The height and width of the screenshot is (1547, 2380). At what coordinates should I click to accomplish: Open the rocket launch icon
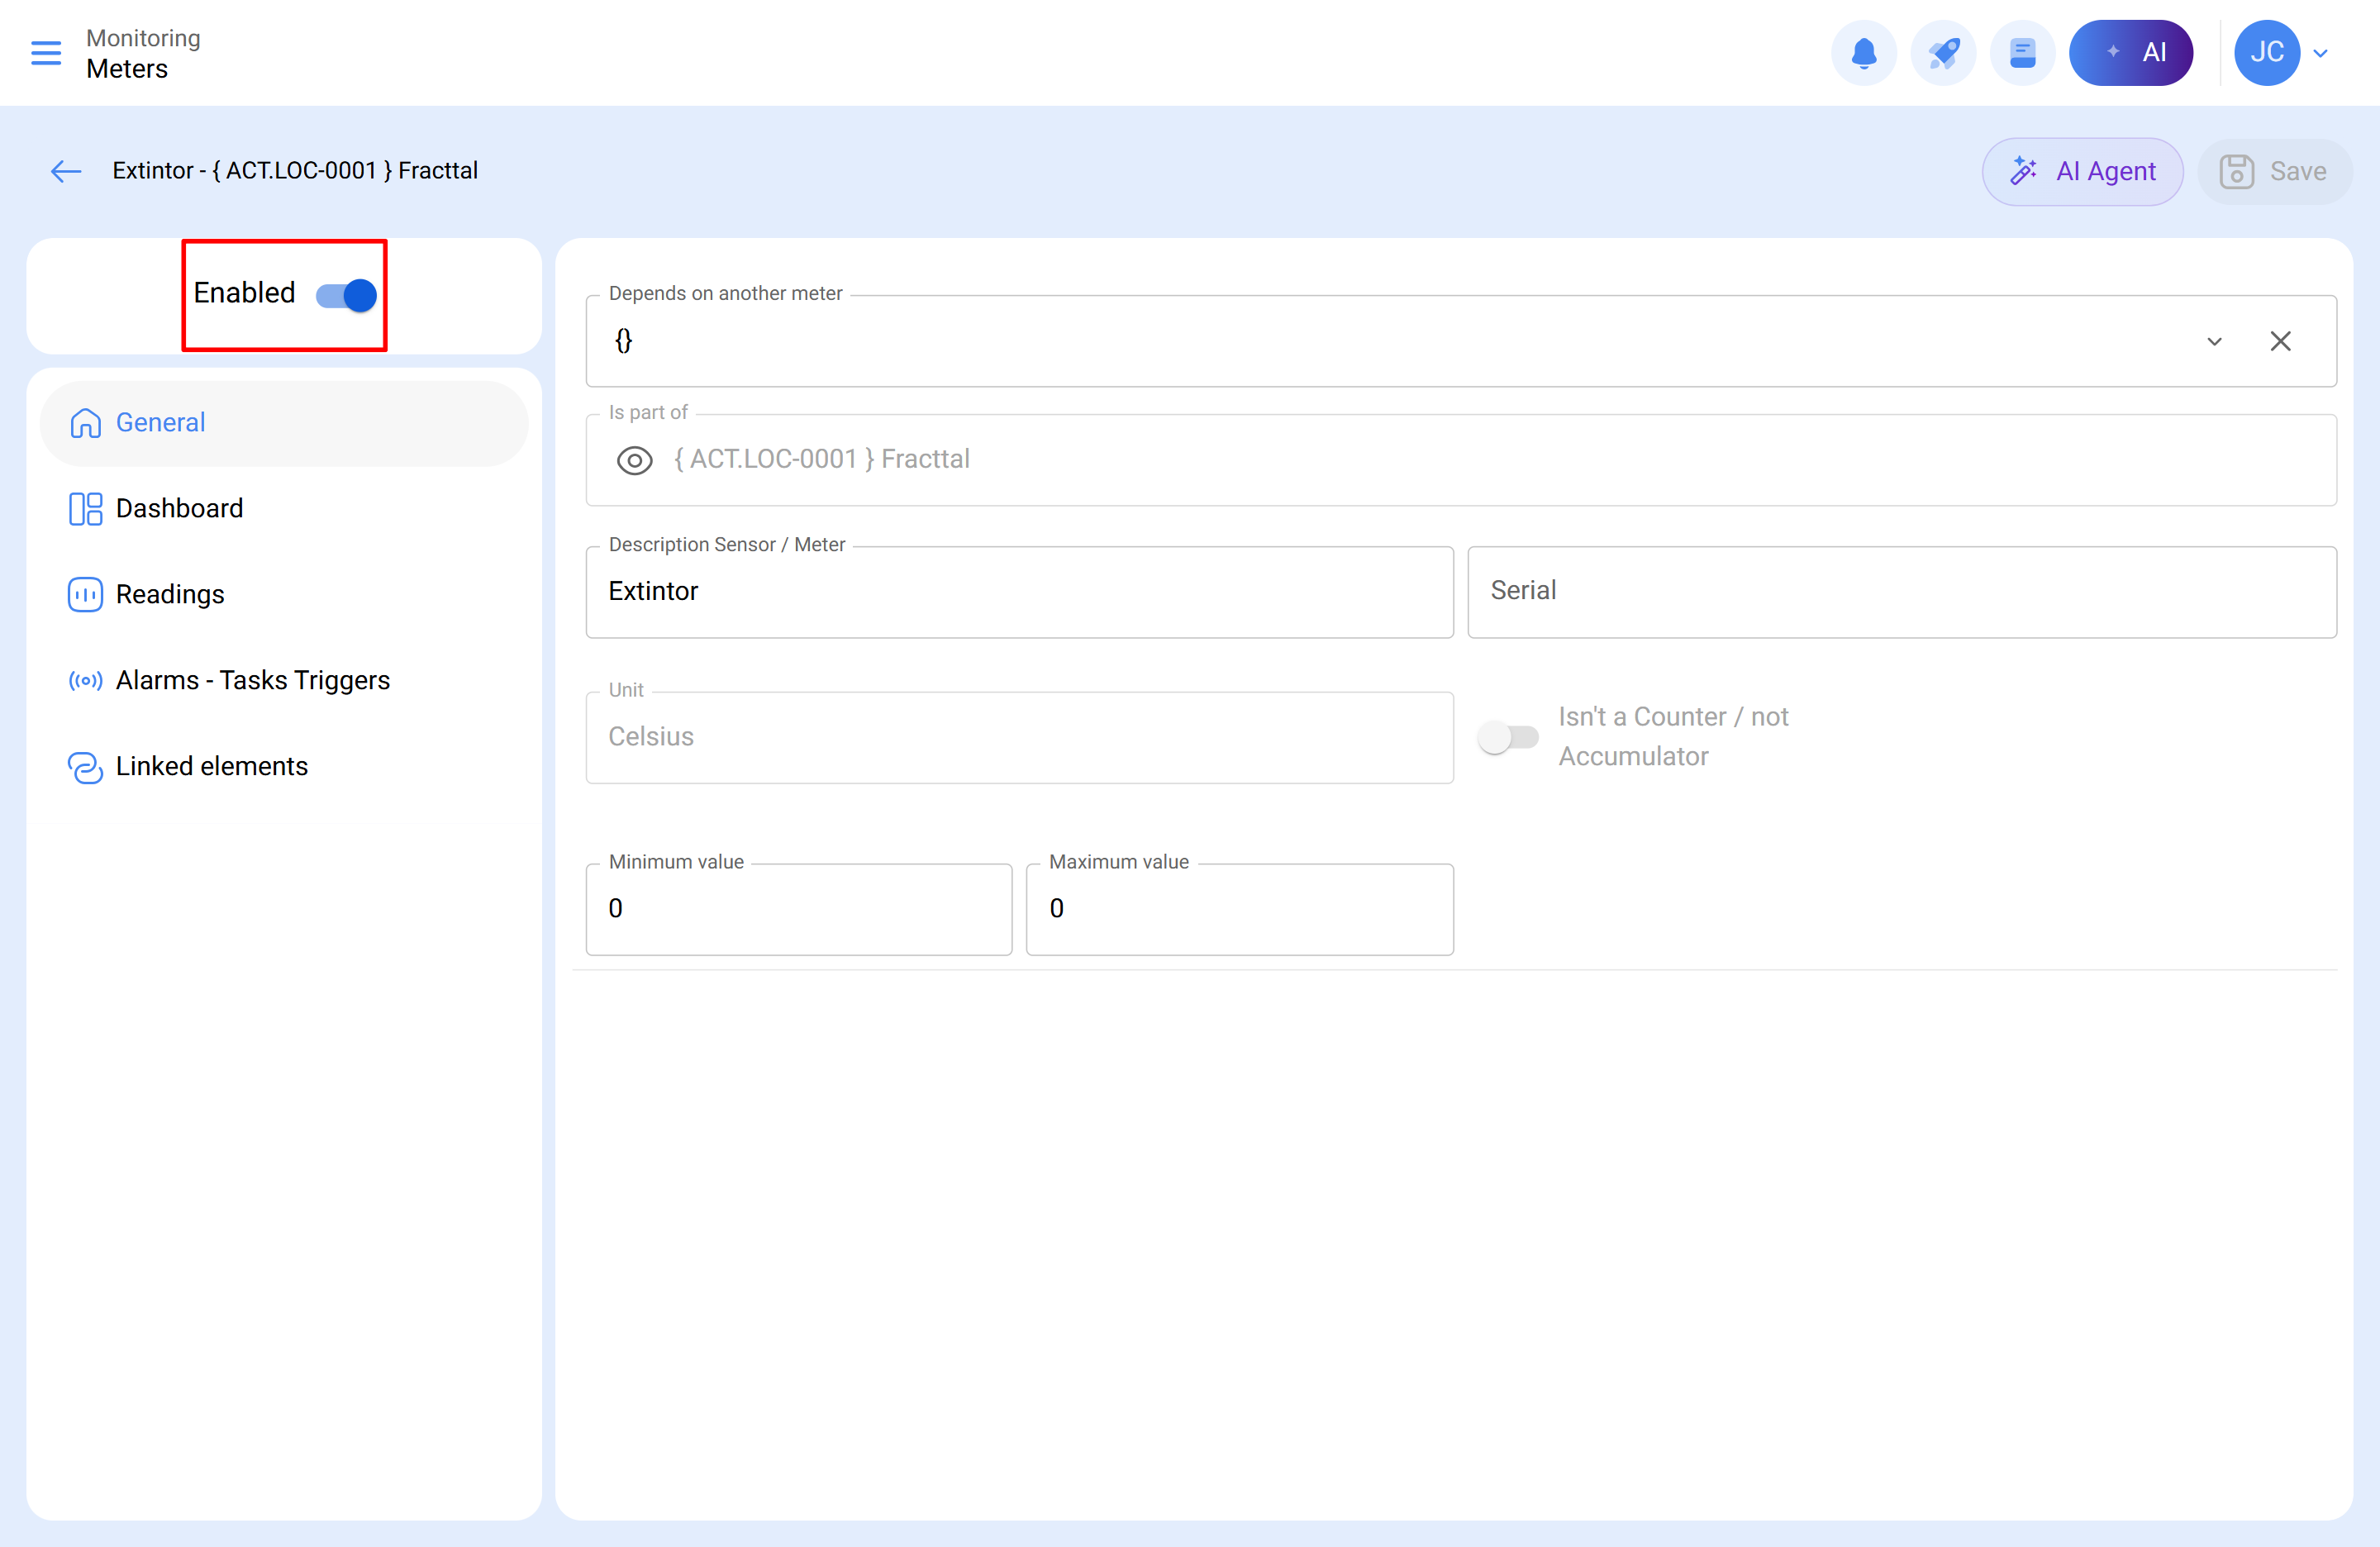[x=1942, y=53]
